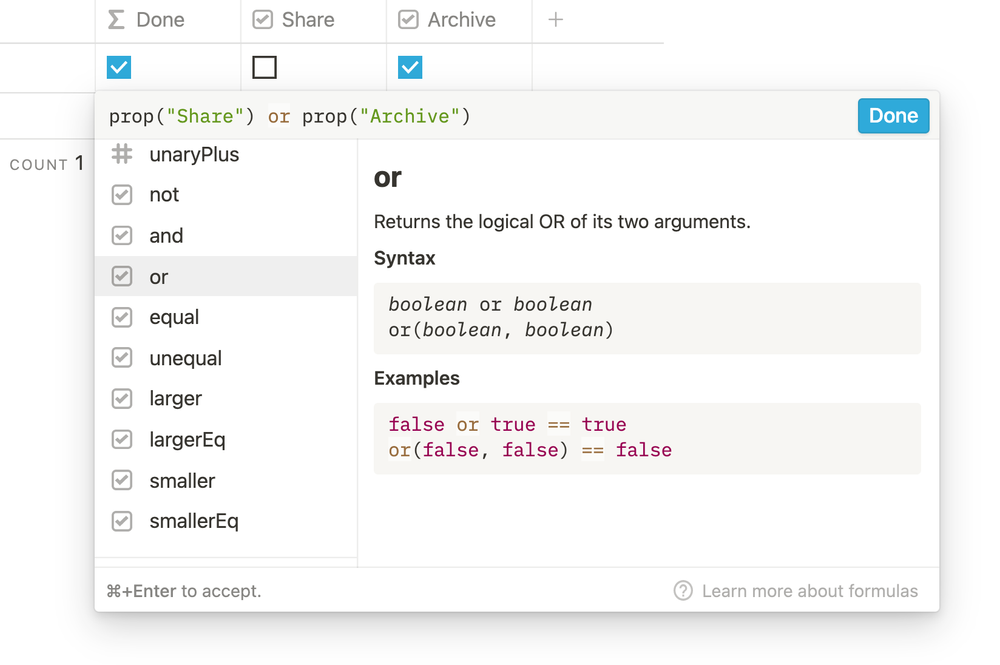Screen dimensions: 1000x665
Task: Select the and function
Action: tap(226, 235)
